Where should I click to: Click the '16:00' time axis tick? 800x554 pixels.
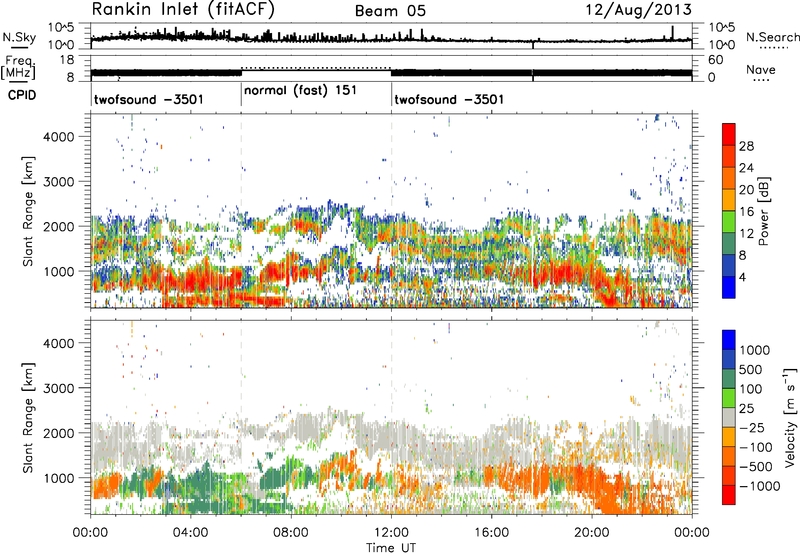coord(491,533)
